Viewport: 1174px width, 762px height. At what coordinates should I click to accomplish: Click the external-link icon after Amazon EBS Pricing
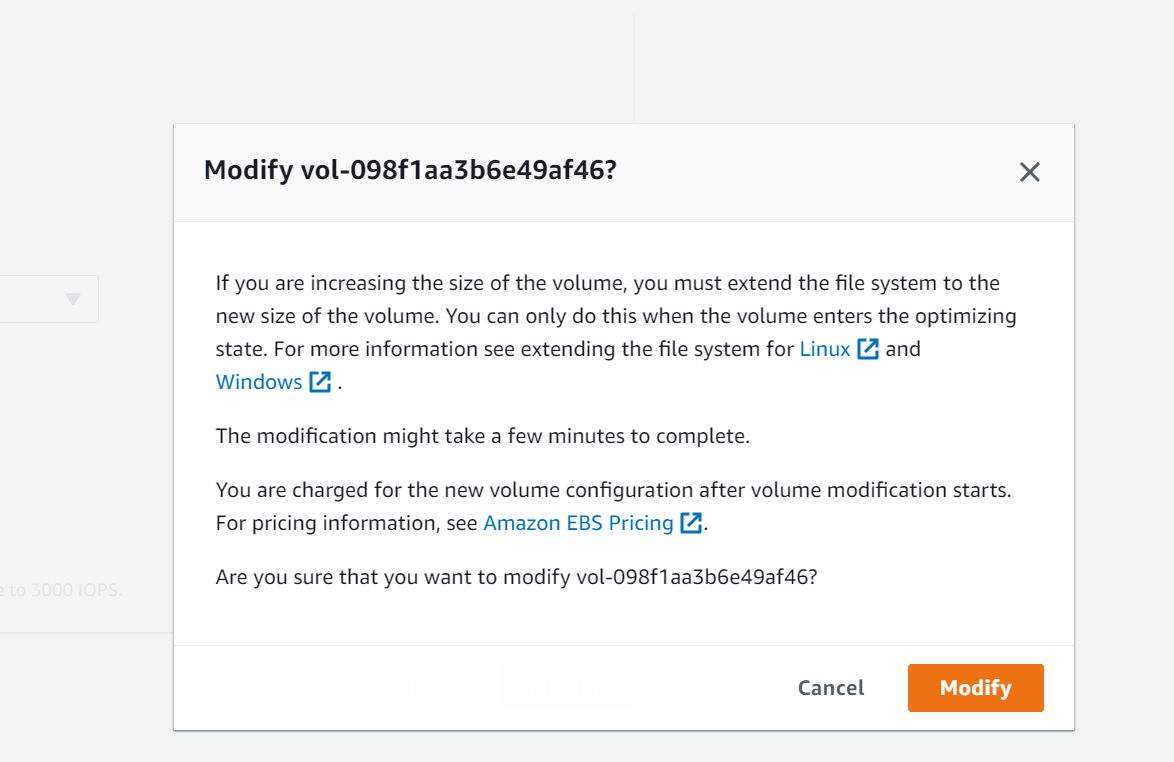pos(690,523)
